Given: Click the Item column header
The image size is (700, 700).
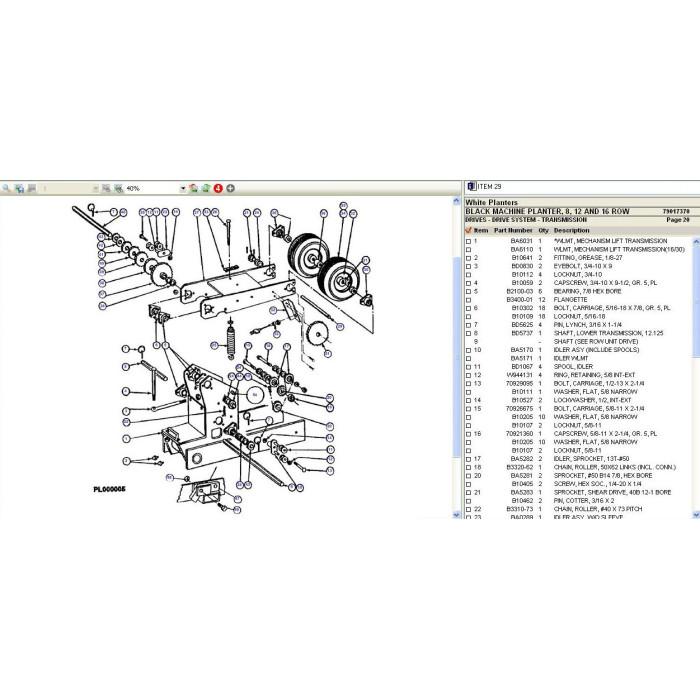Looking at the screenshot, I should click(481, 230).
